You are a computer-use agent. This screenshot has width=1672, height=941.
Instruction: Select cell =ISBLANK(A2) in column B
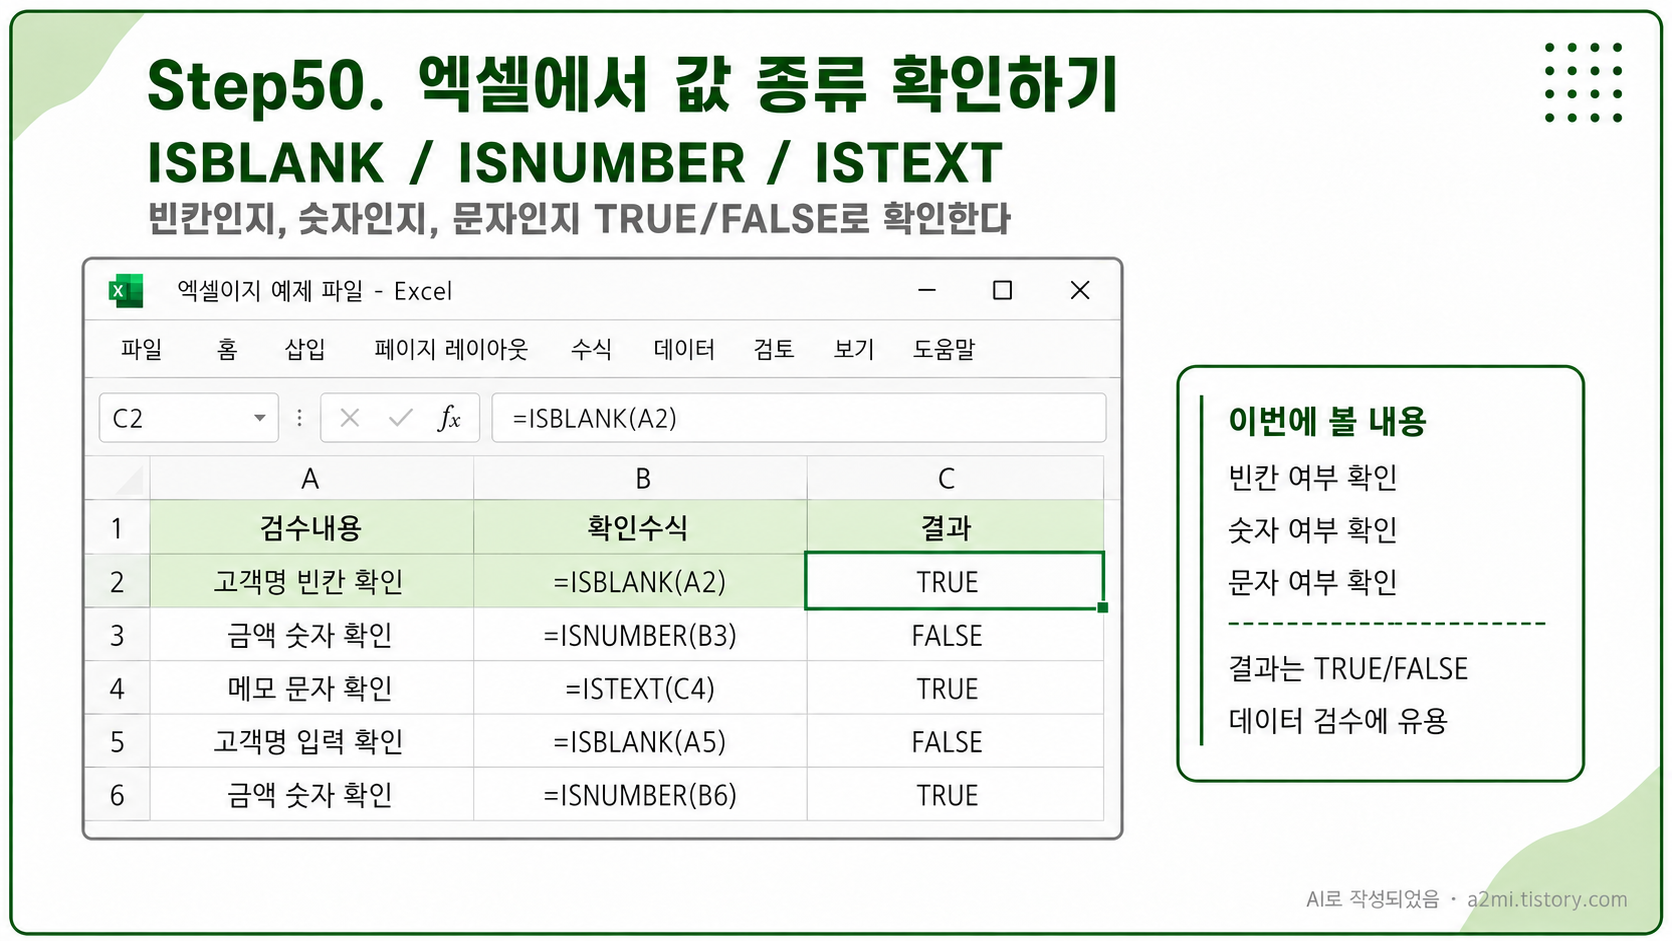click(x=640, y=581)
